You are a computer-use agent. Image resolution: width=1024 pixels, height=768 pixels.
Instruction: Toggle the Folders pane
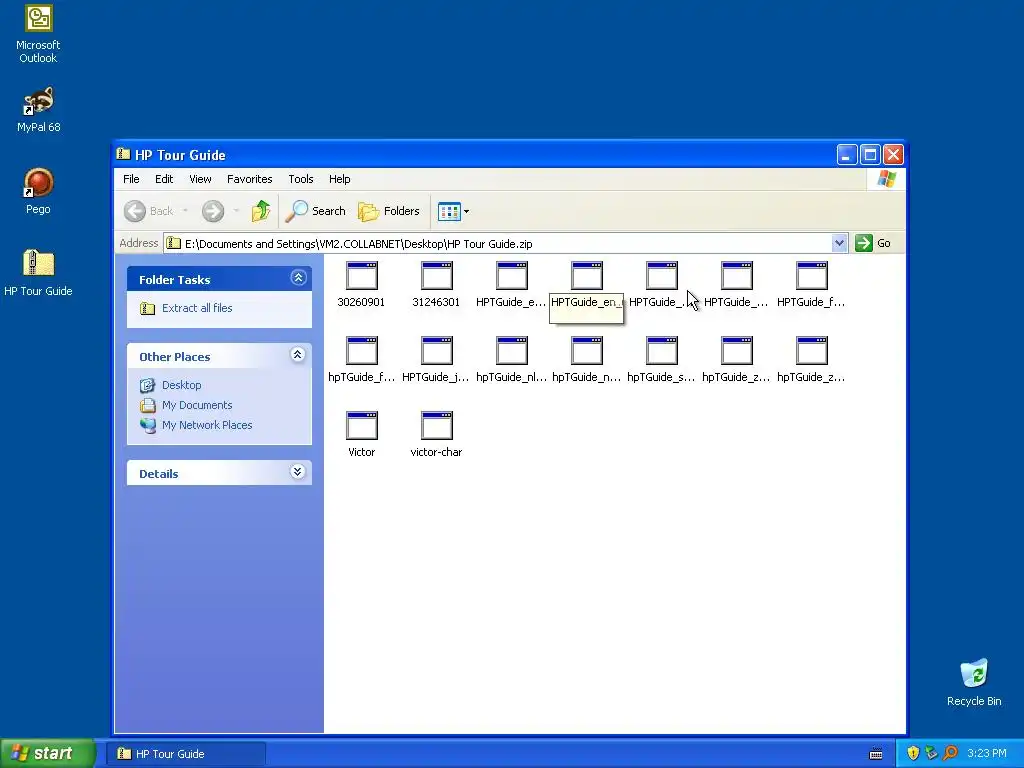click(389, 211)
